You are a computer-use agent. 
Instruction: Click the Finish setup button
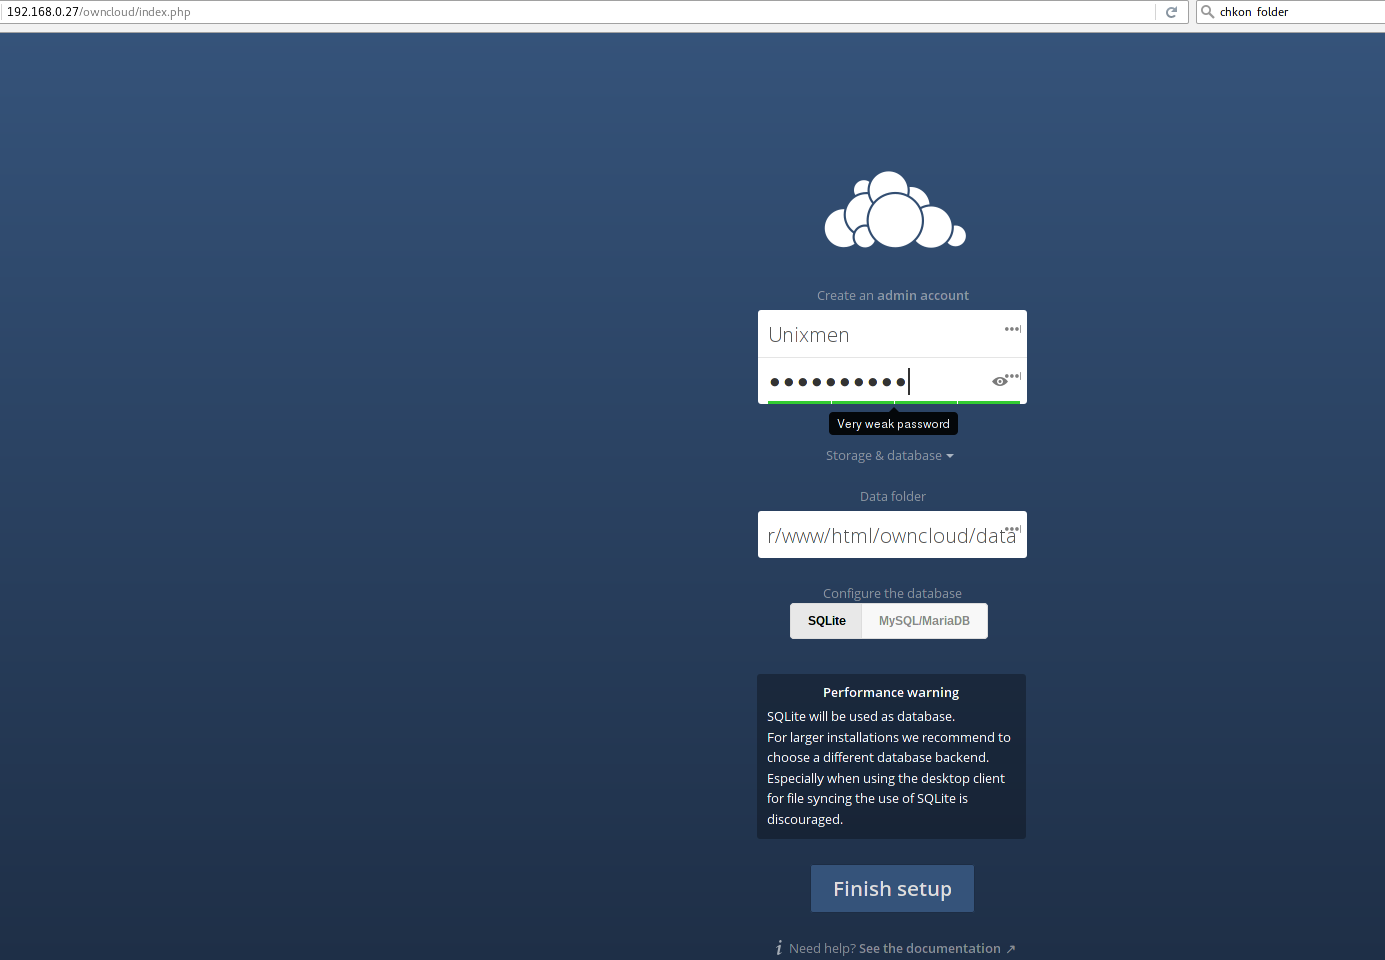coord(892,889)
